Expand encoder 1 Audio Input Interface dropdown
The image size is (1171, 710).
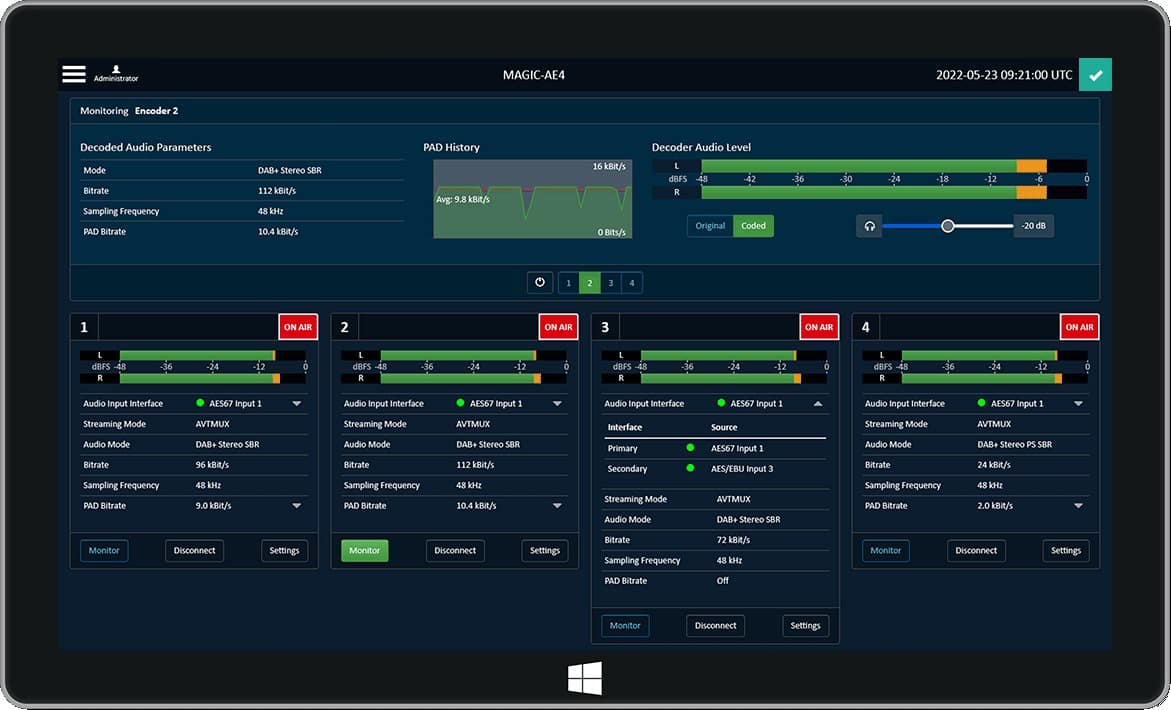pos(297,404)
